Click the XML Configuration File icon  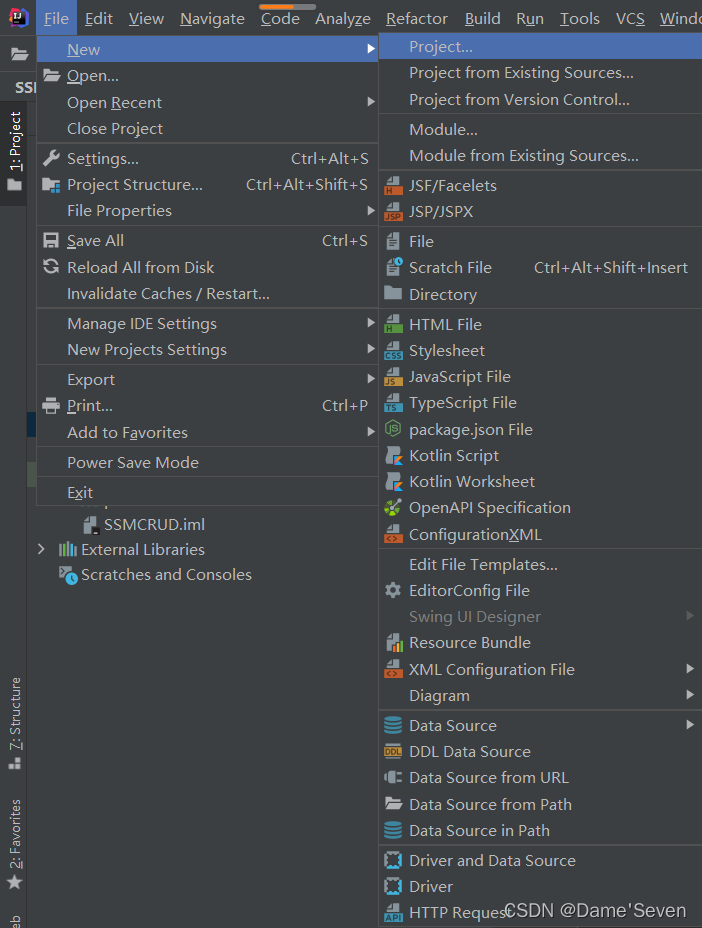393,669
